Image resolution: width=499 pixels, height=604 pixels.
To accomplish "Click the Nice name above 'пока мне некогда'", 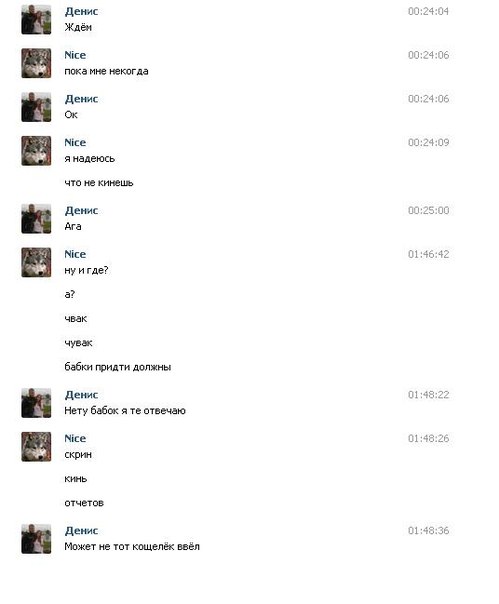I will [x=75, y=55].
